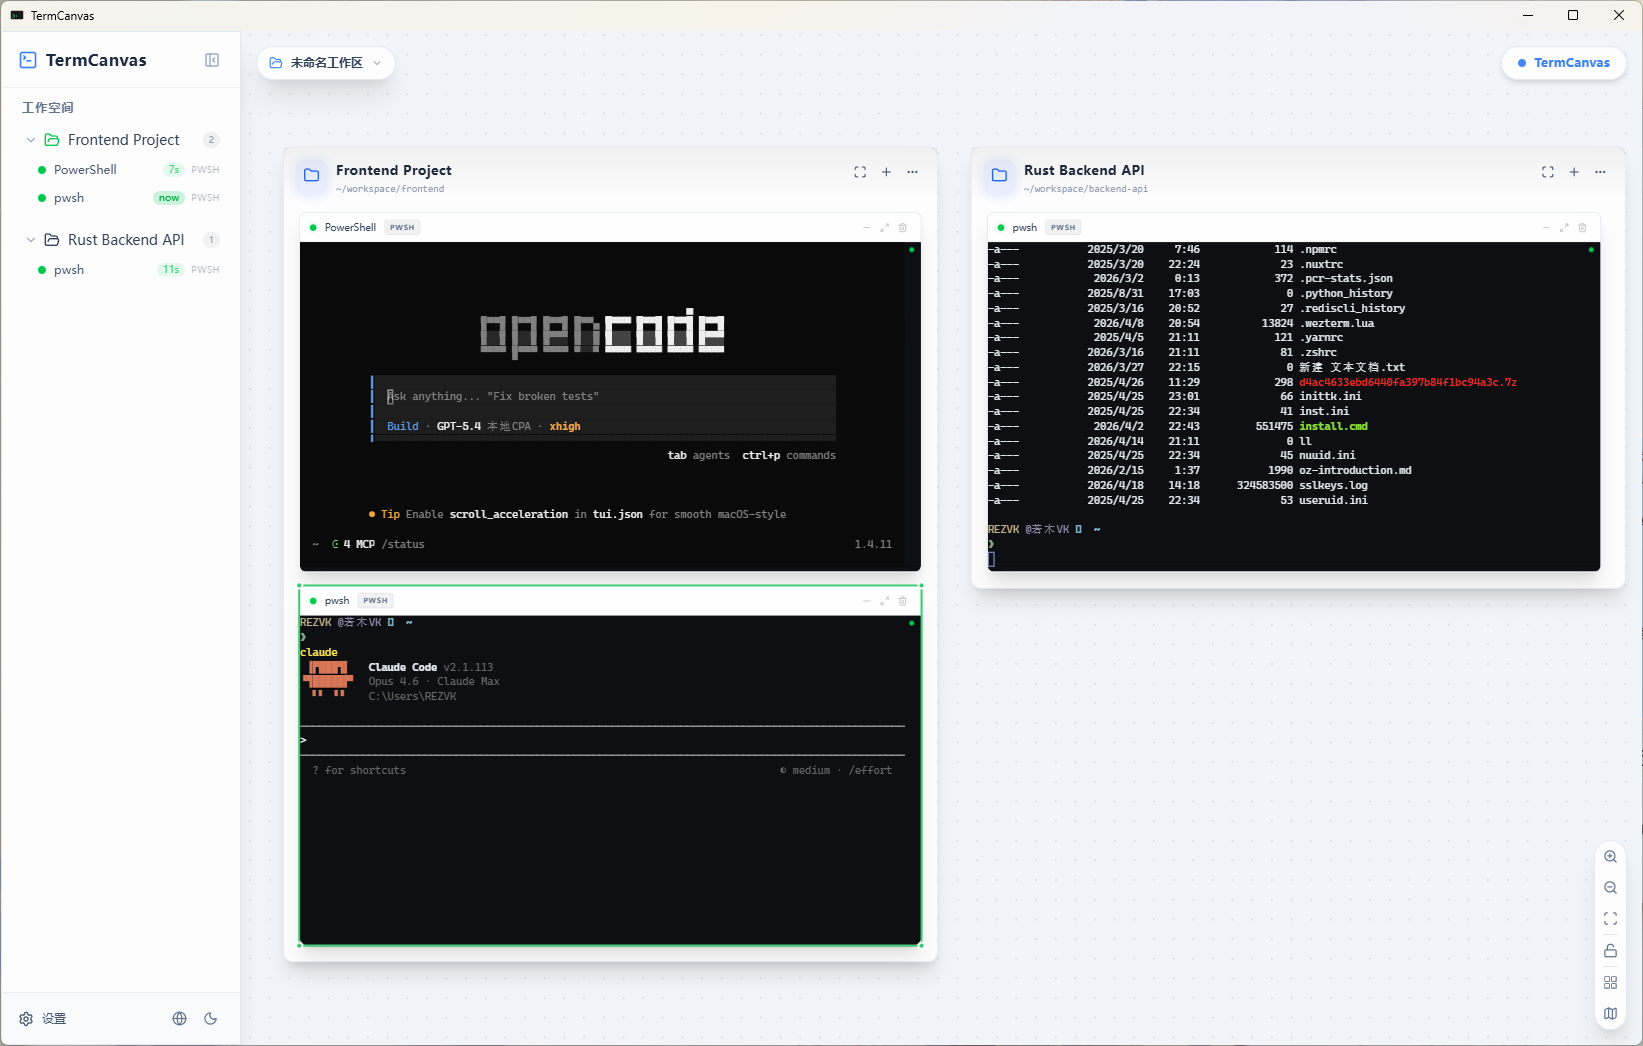Toggle the minimap view
This screenshot has height=1046, width=1643.
1611,1013
